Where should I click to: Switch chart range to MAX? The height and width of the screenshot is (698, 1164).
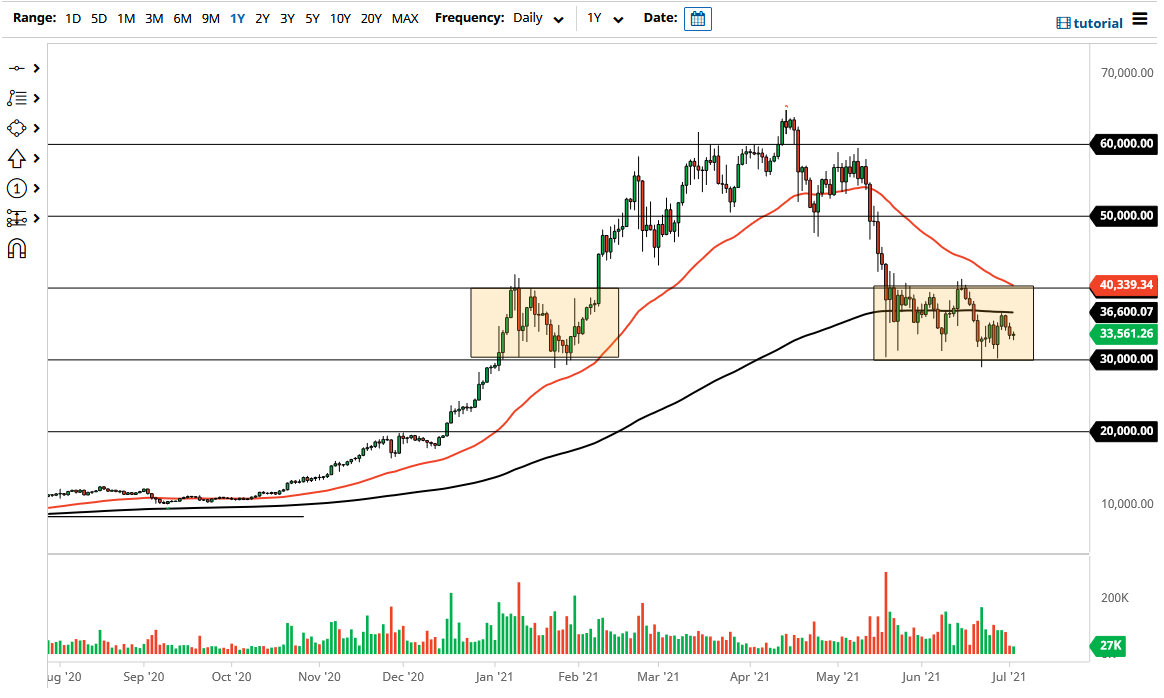(405, 18)
